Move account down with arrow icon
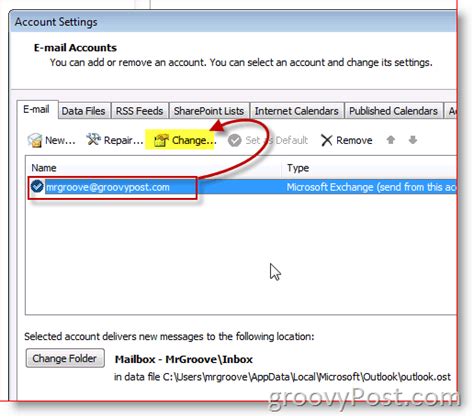 point(413,140)
